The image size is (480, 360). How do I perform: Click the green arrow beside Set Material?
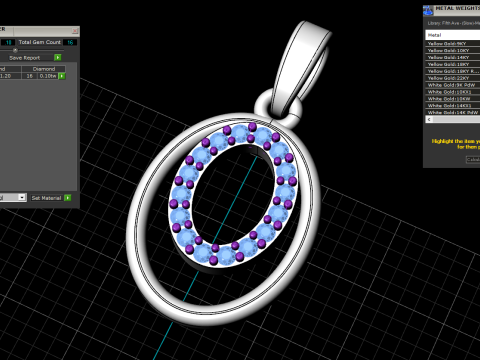pos(68,198)
